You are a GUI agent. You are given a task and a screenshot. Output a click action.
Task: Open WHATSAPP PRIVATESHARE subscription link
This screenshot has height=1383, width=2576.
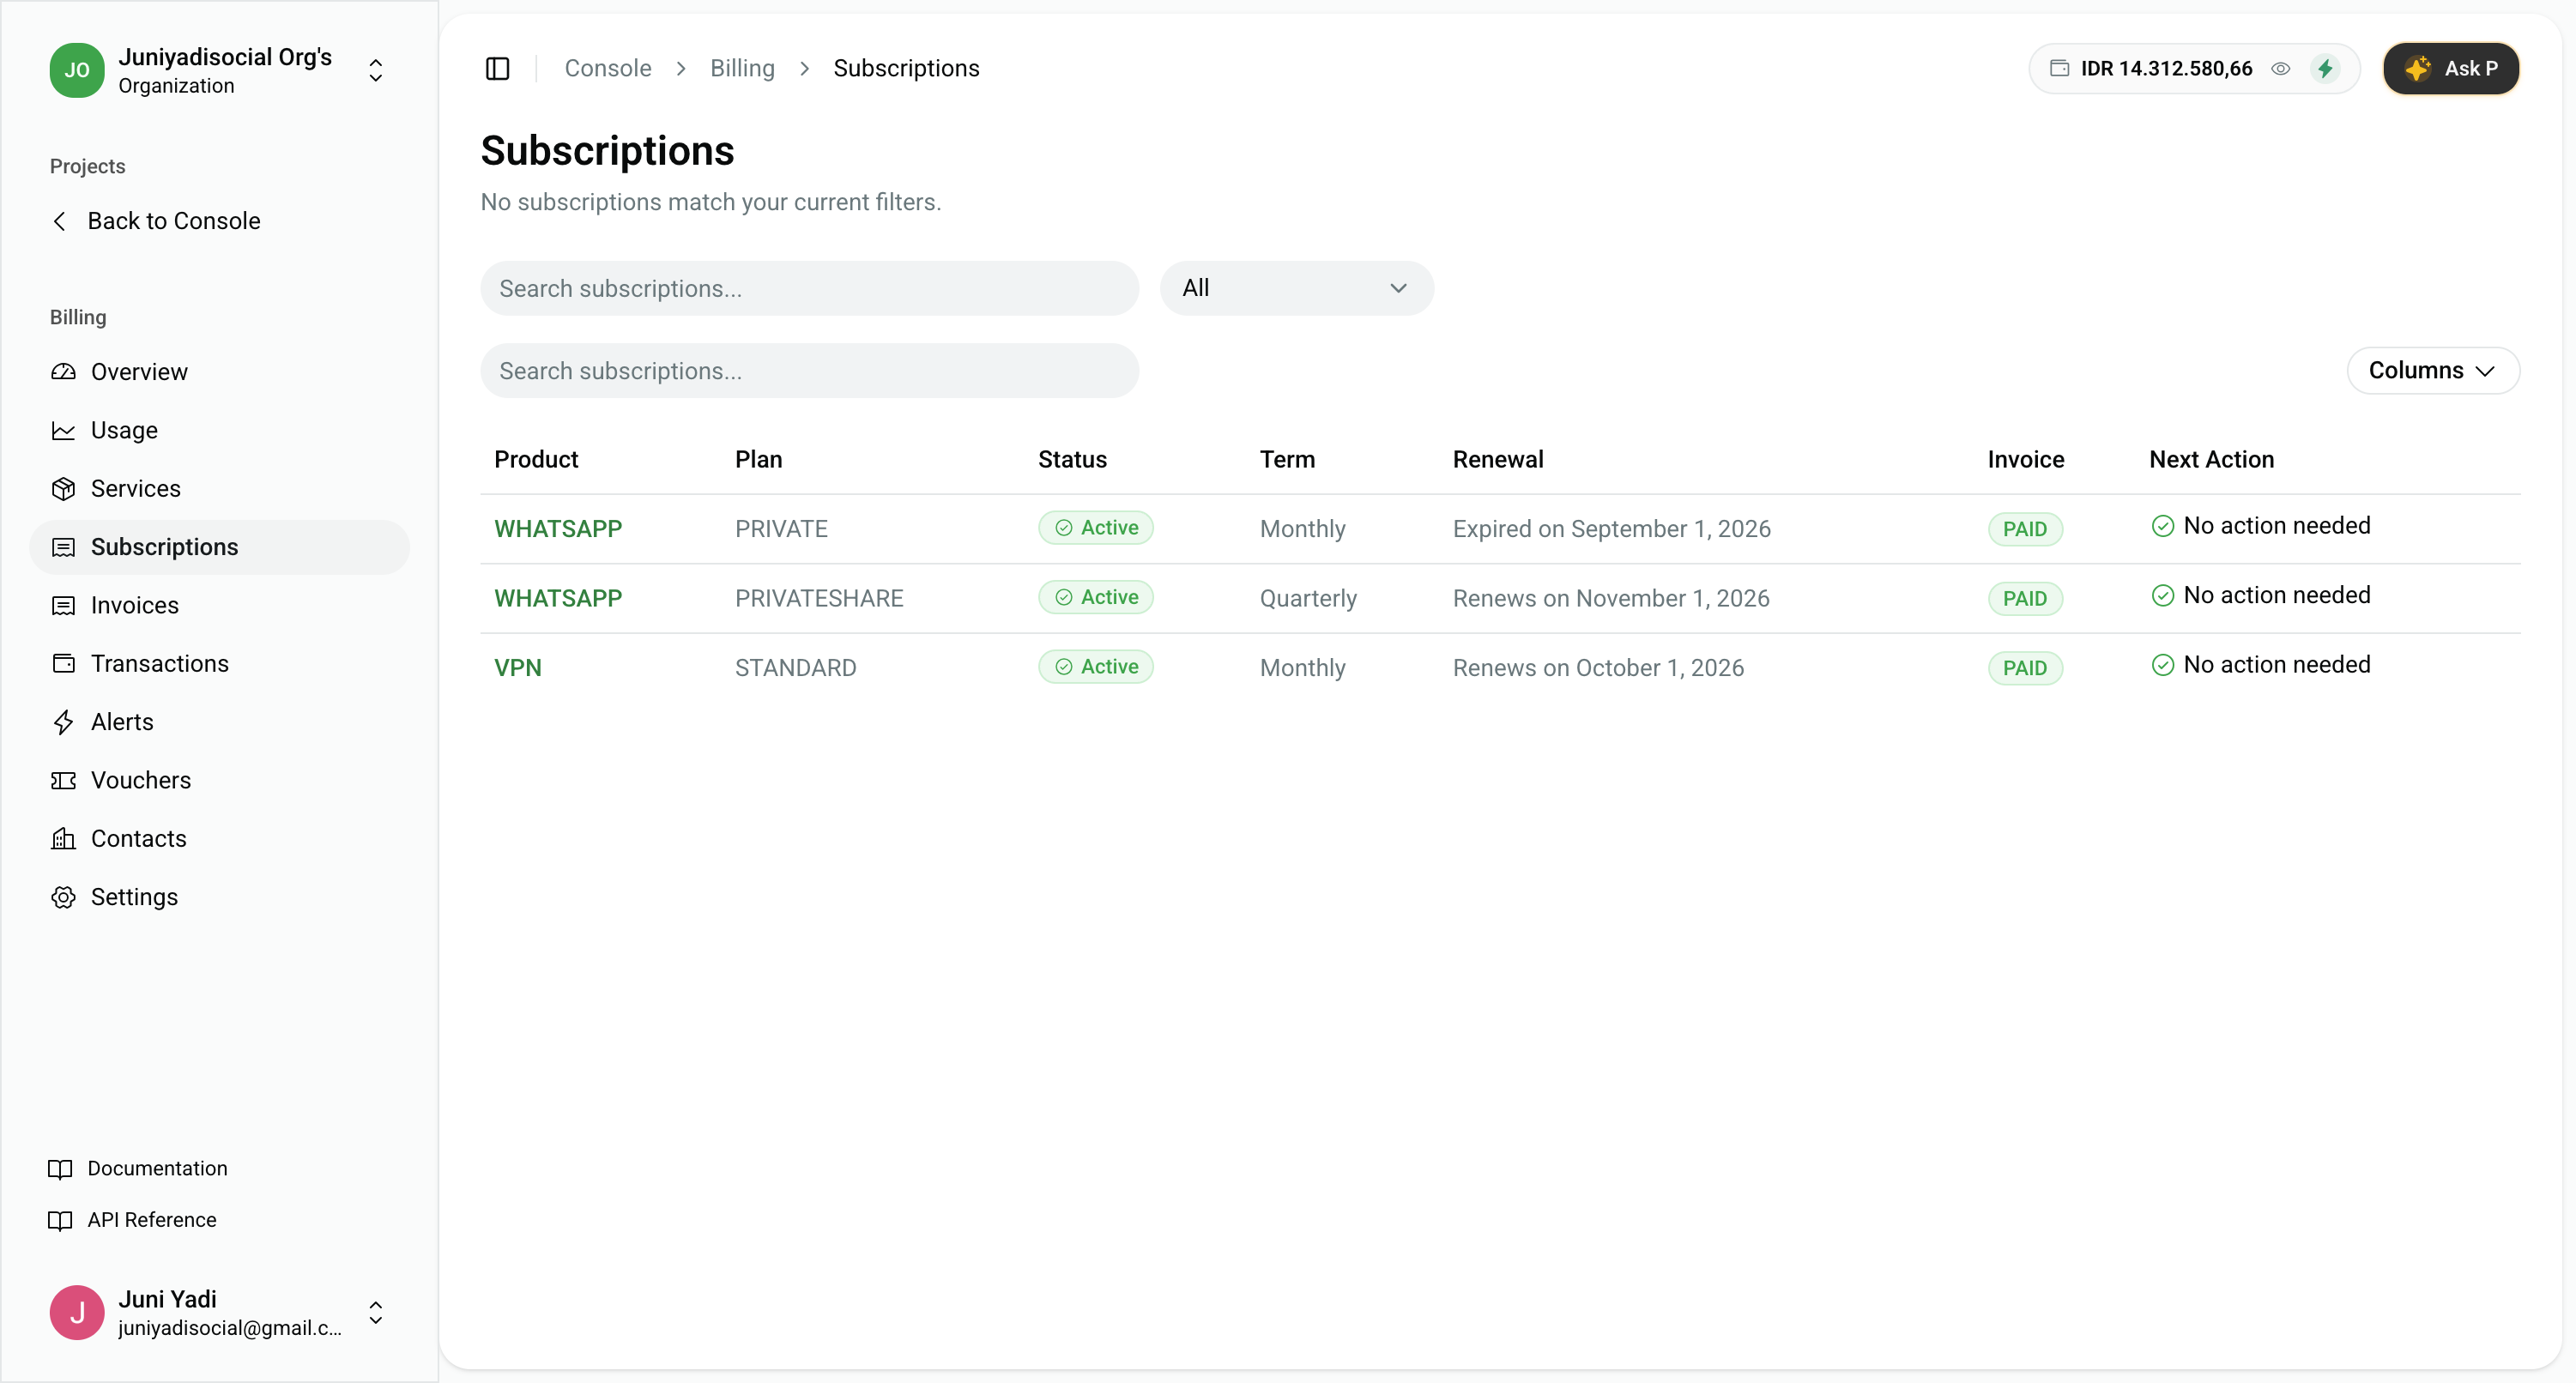click(558, 598)
